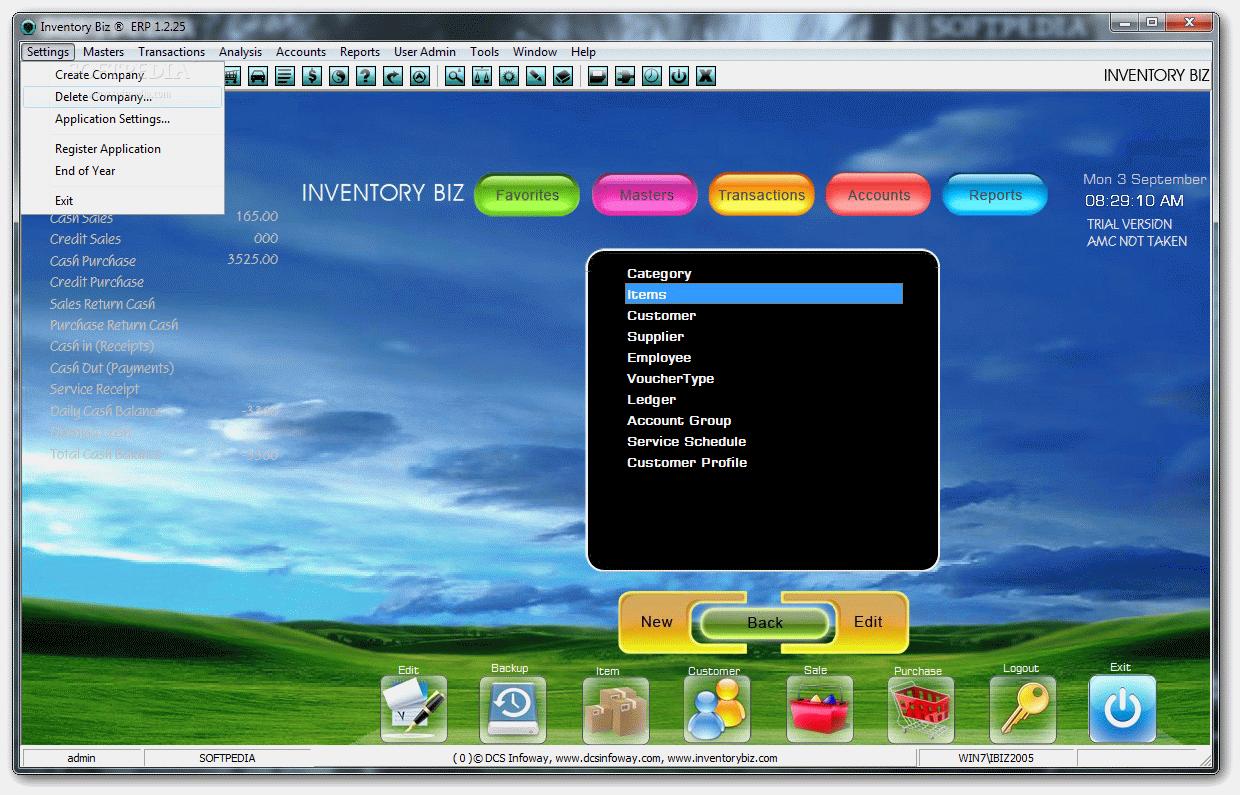Click the blue Reports button
This screenshot has height=795, width=1240.
click(995, 195)
